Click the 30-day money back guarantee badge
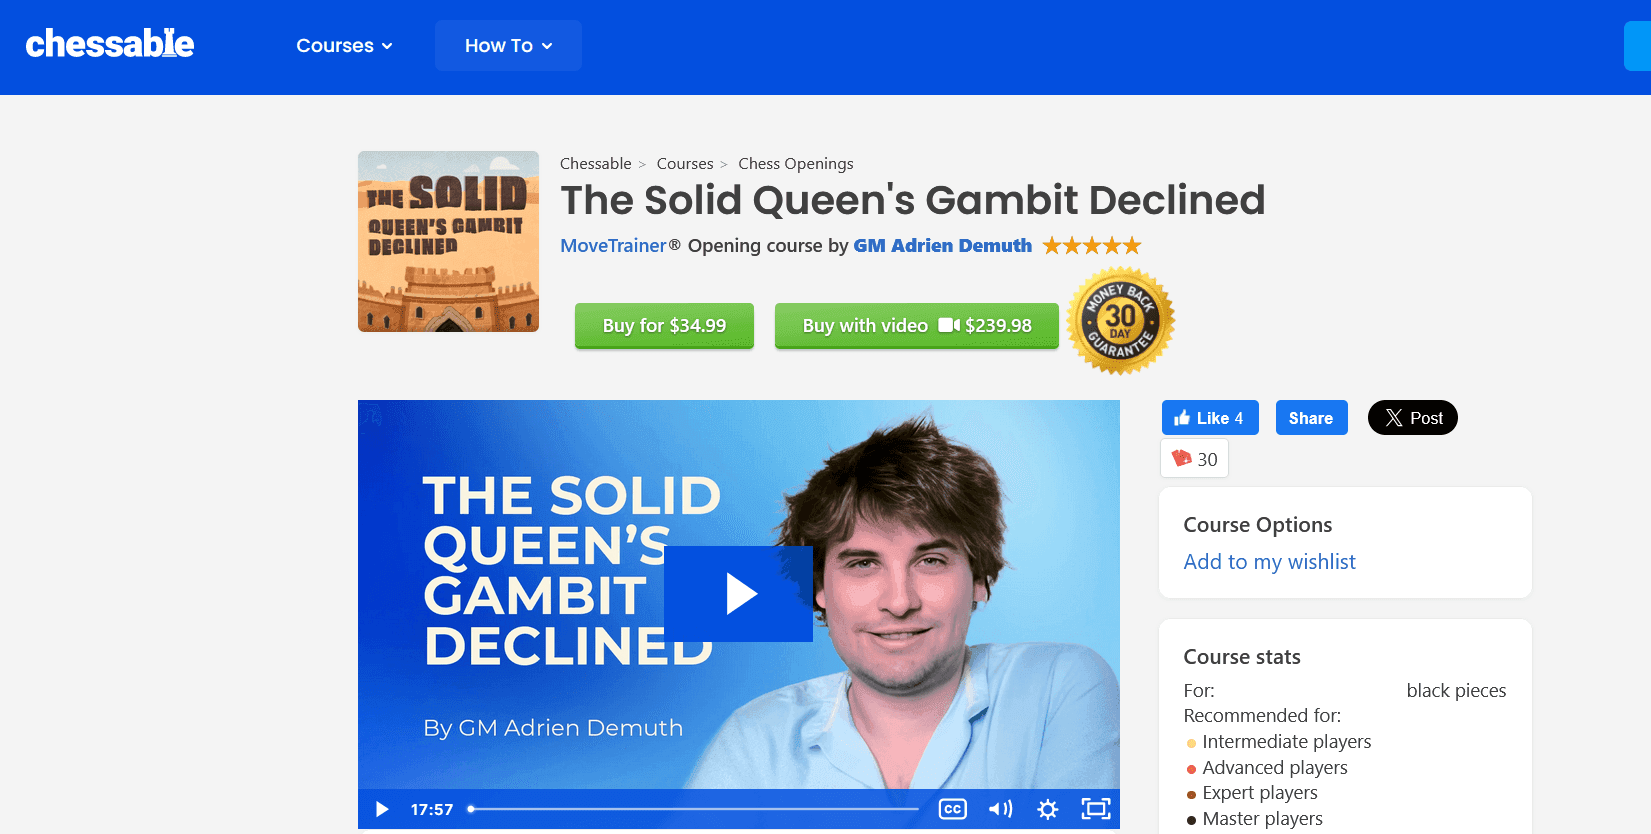This screenshot has height=834, width=1651. (1120, 321)
